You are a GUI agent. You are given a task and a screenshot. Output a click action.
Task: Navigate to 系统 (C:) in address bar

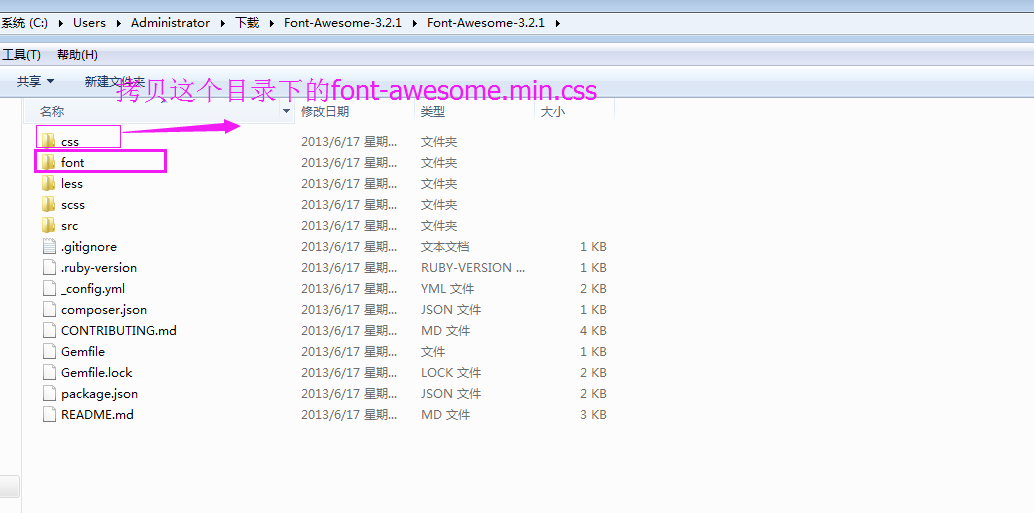[x=24, y=22]
